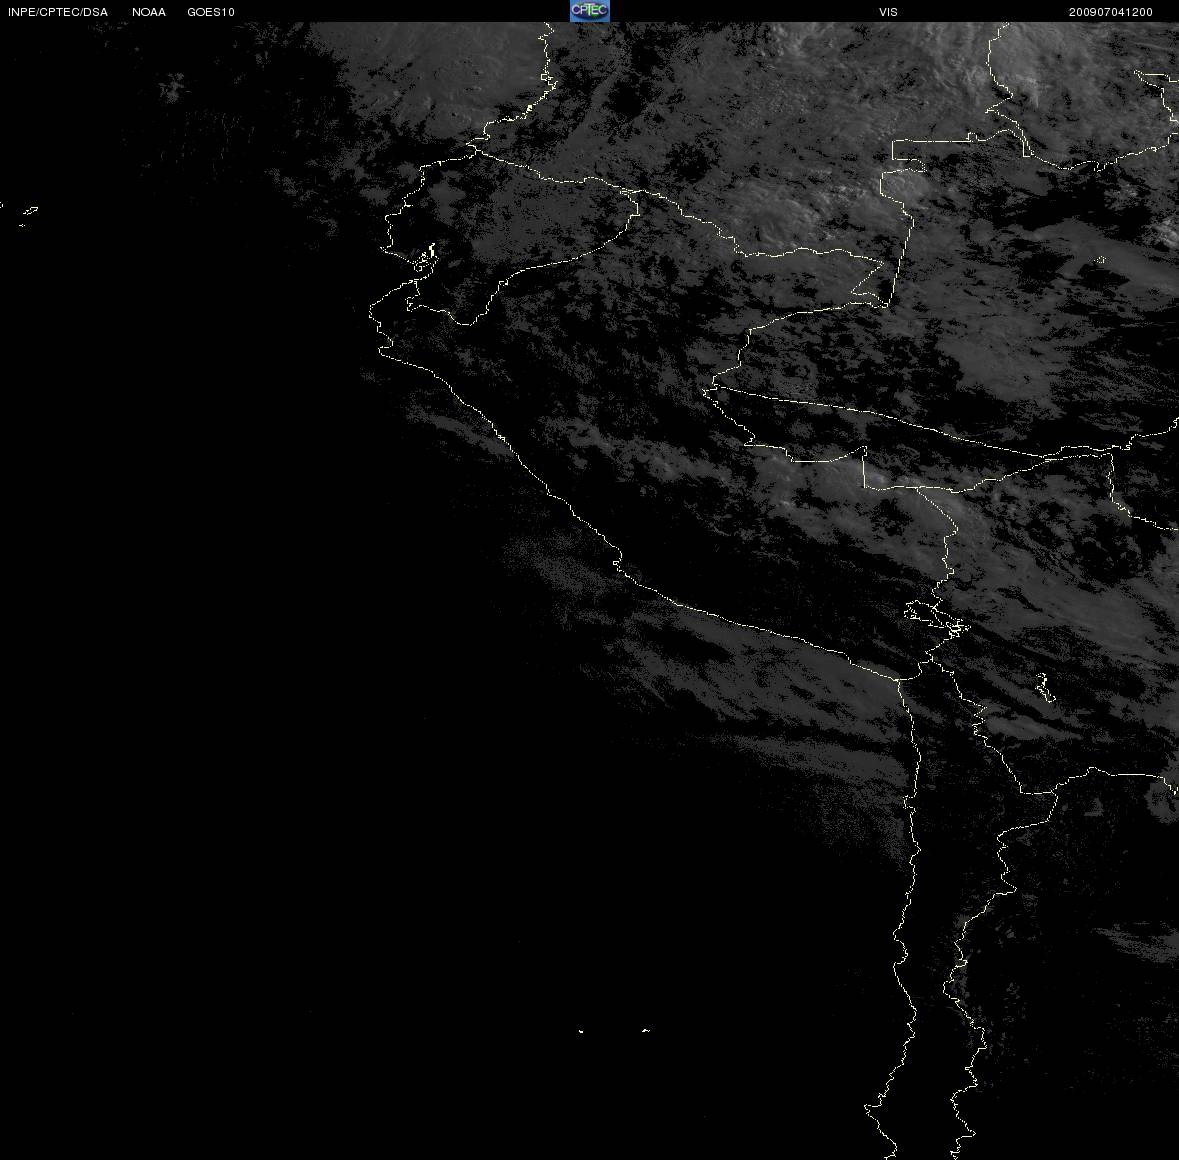Select the NOAA label in the header

click(149, 12)
